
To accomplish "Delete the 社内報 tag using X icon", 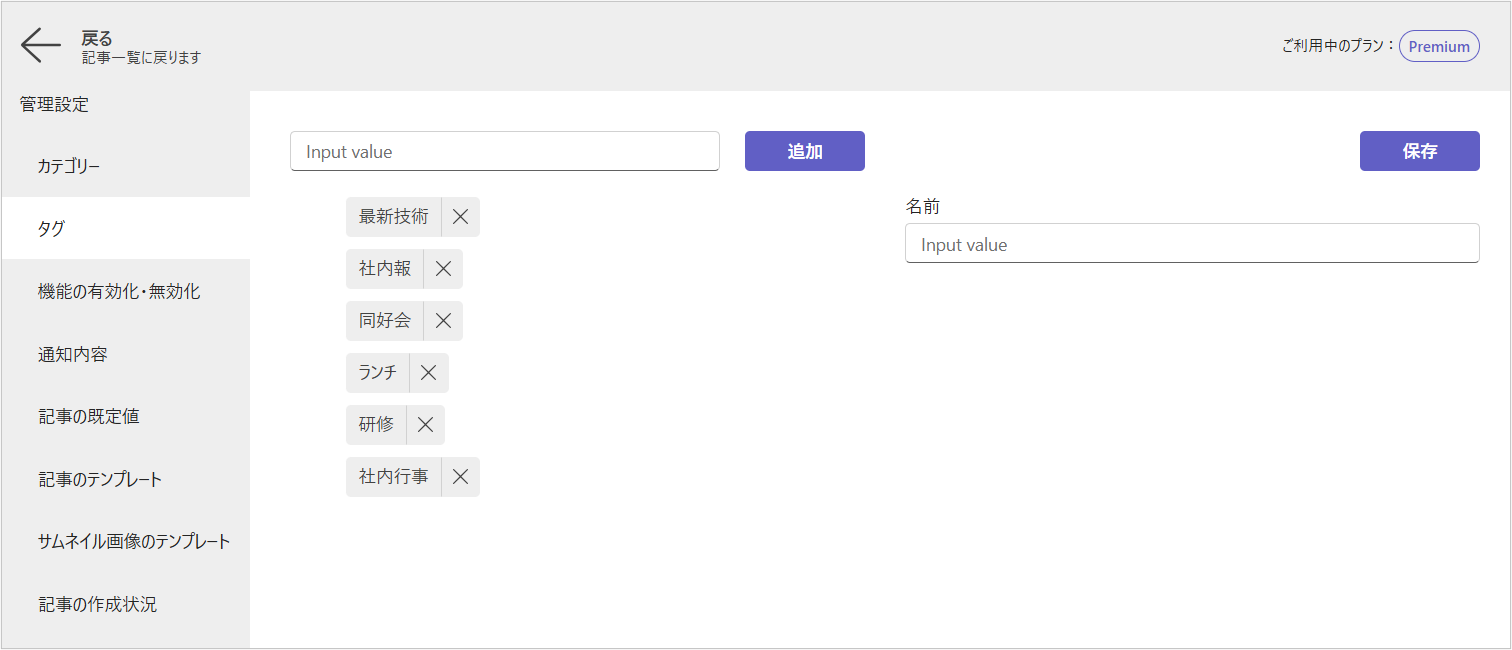I will pyautogui.click(x=443, y=269).
